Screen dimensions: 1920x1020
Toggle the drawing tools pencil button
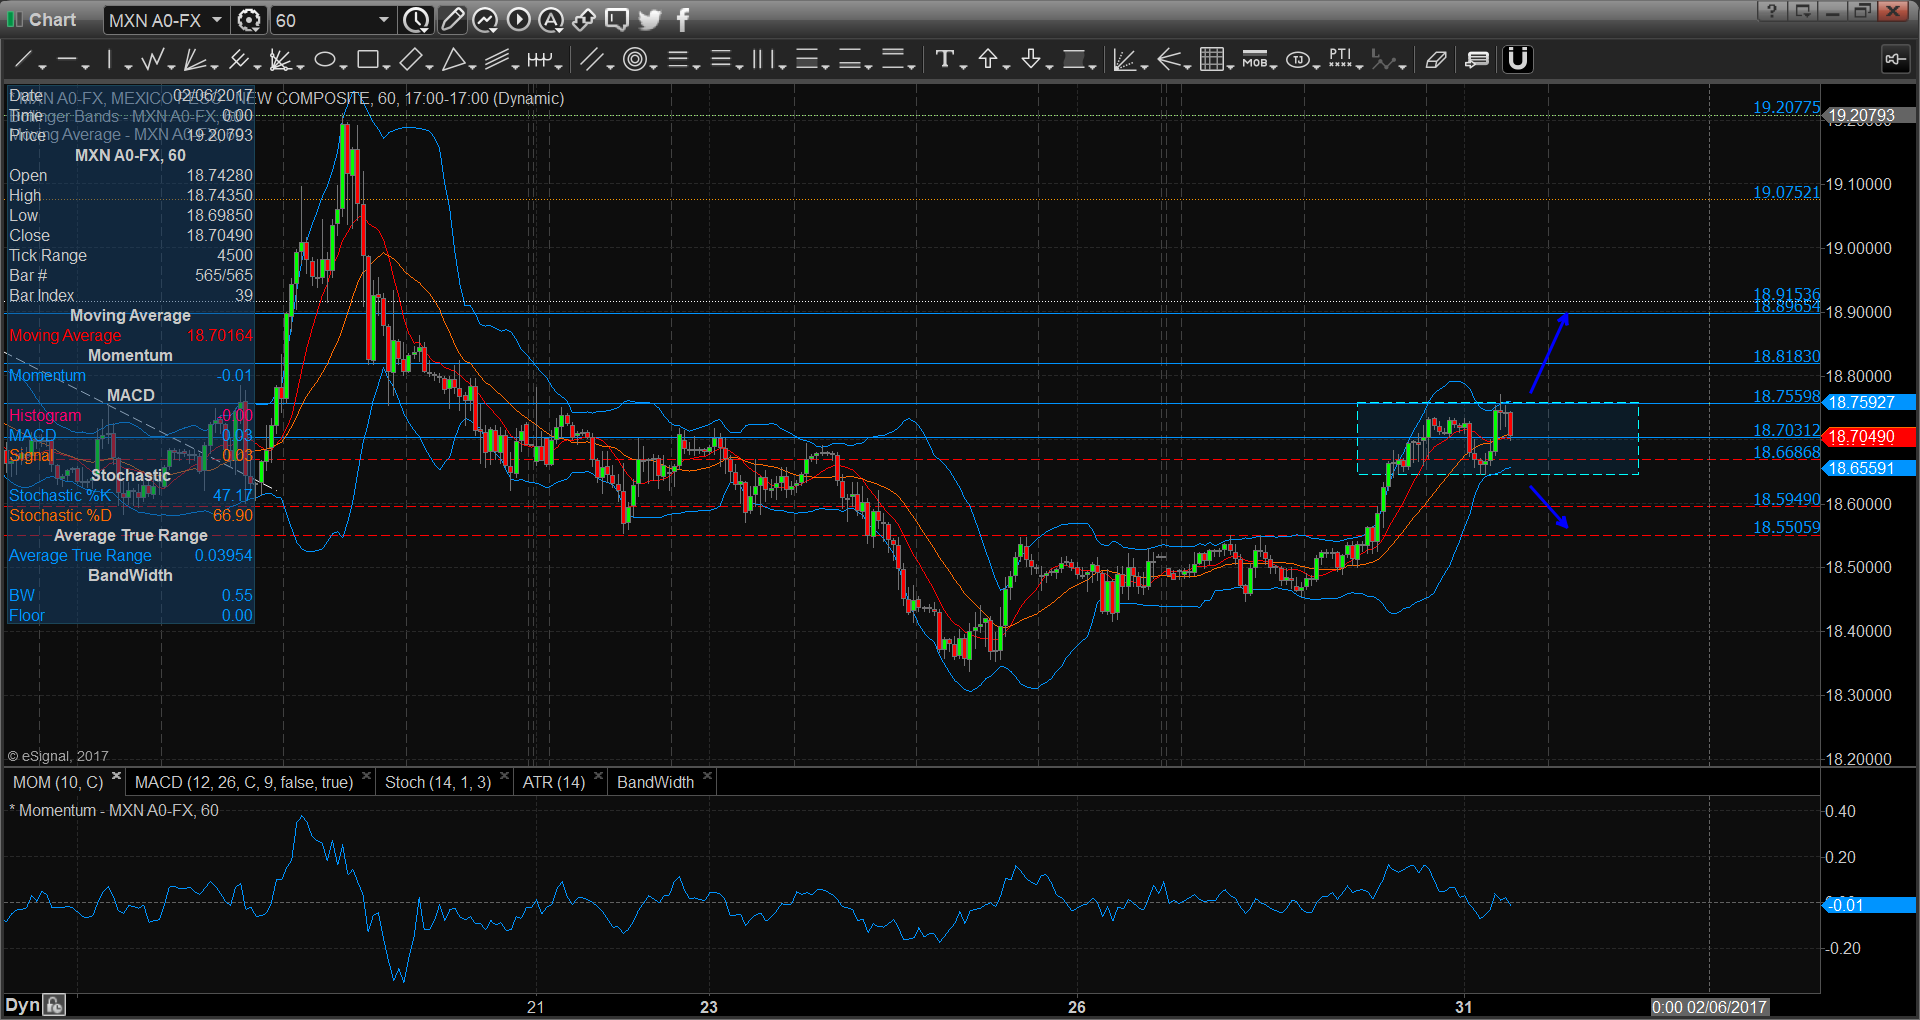452,20
